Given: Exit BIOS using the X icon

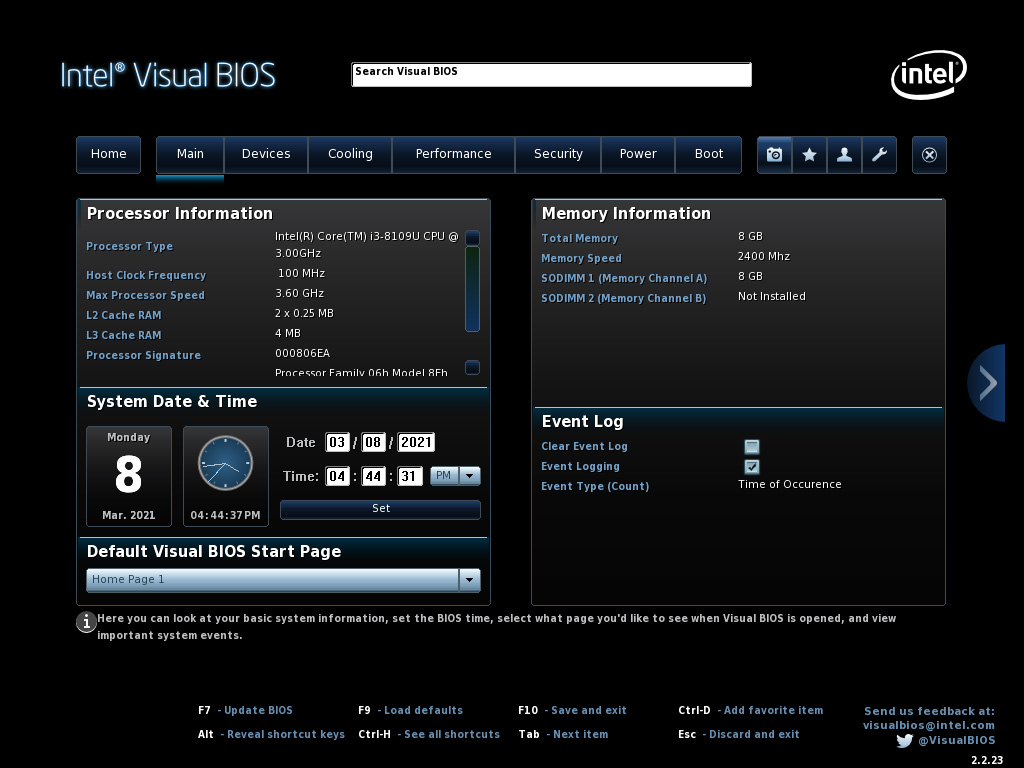Looking at the screenshot, I should (929, 155).
